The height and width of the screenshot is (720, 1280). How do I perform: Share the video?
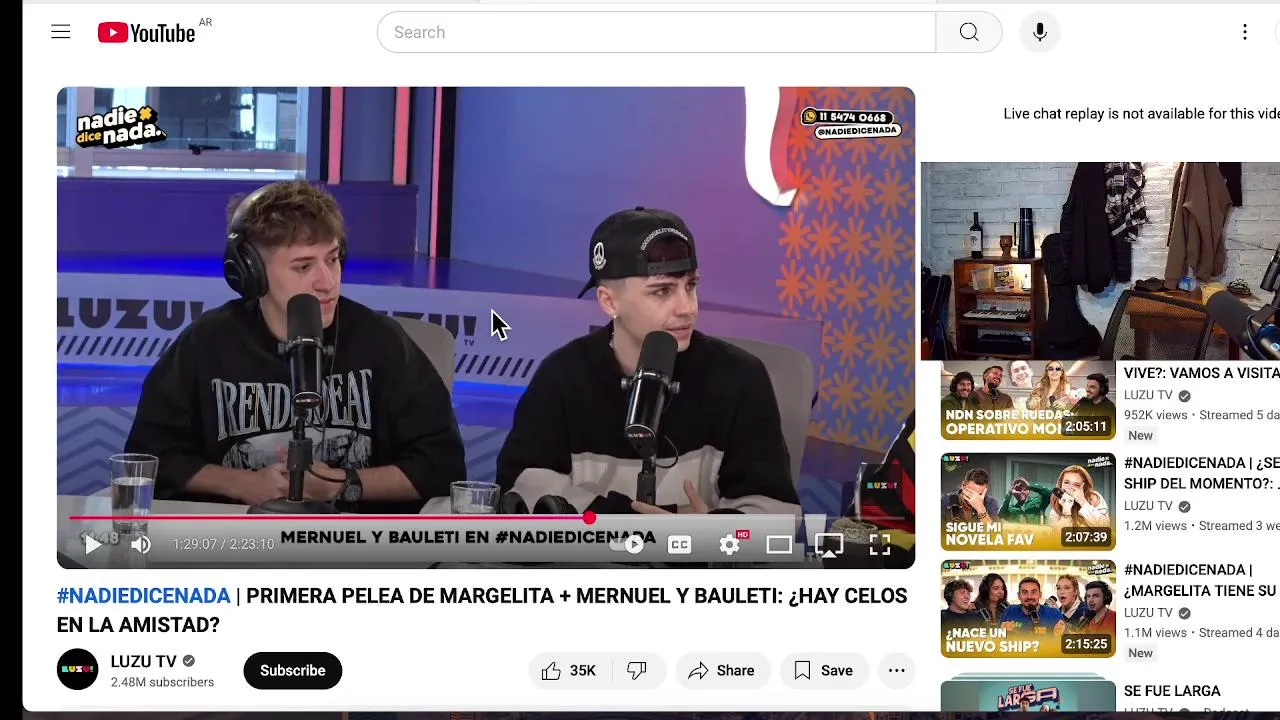(x=722, y=670)
